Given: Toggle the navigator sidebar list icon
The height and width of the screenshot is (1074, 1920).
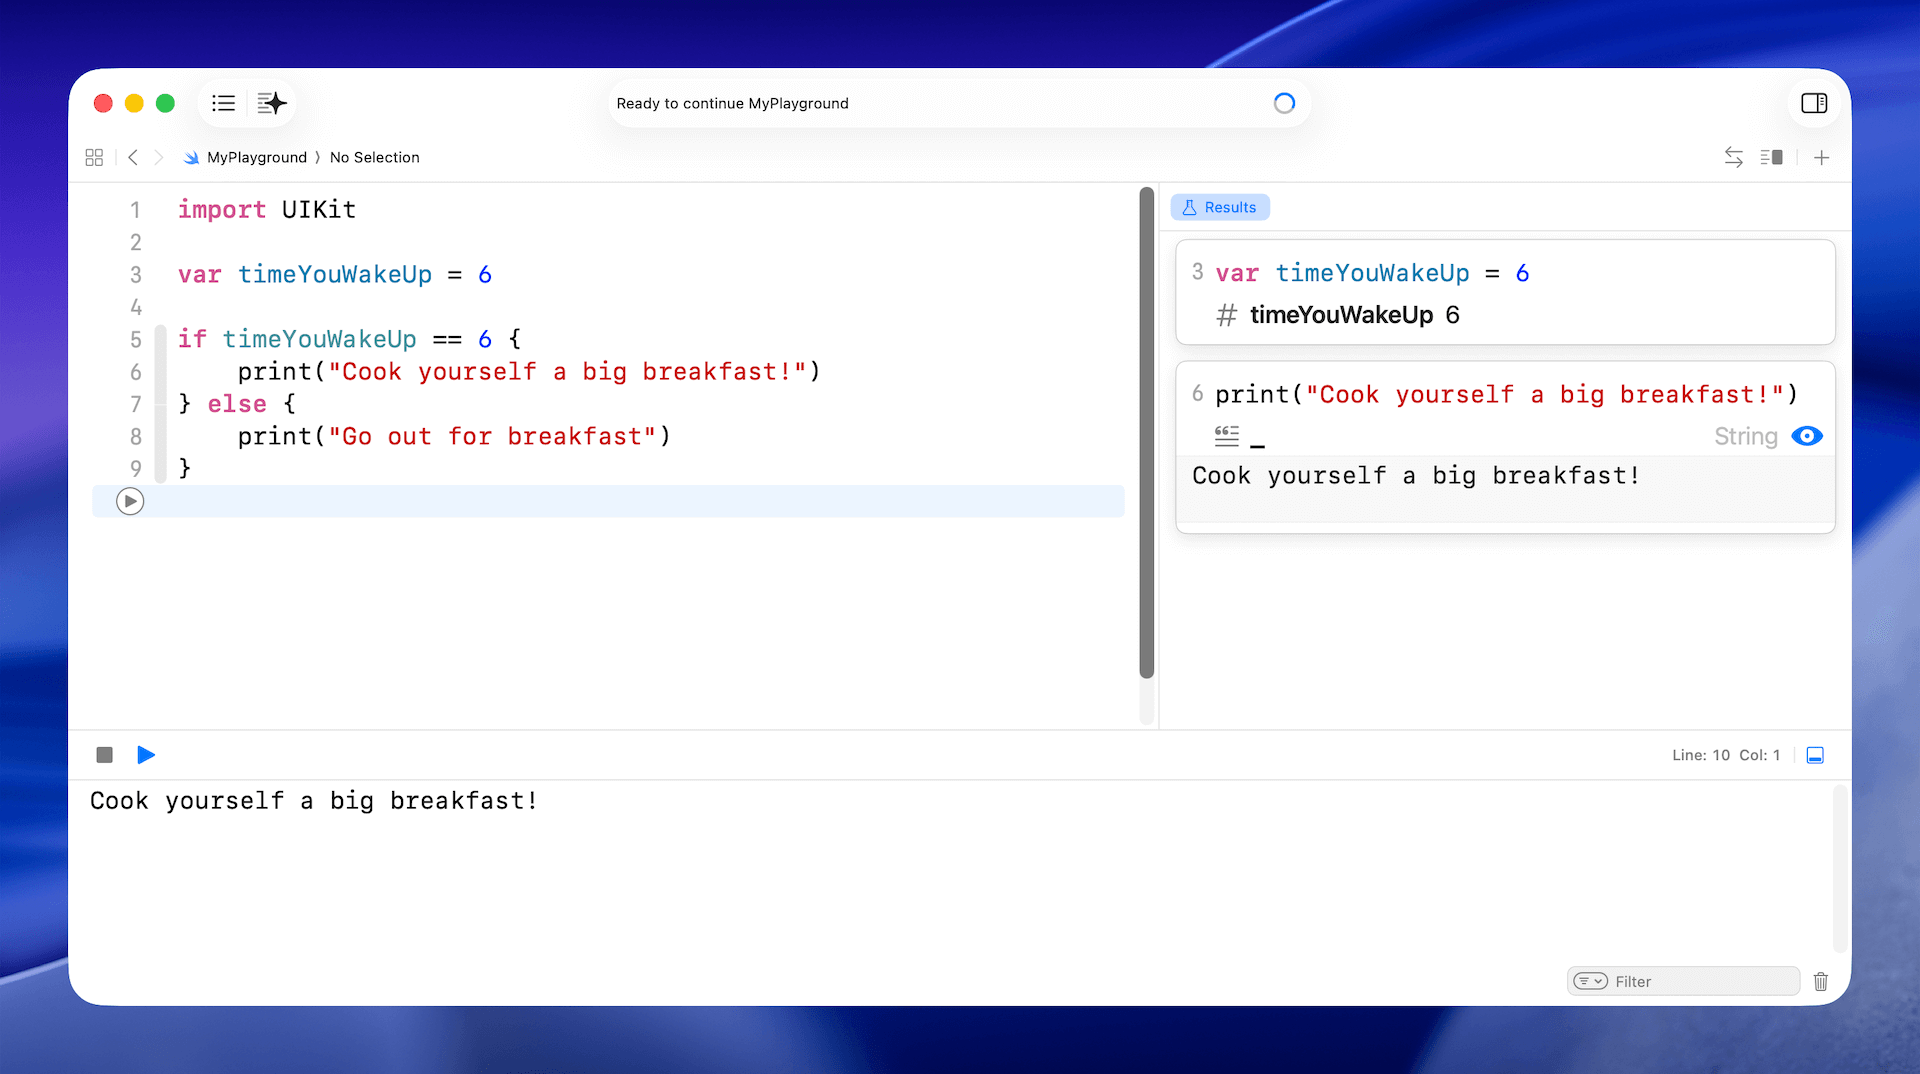Looking at the screenshot, I should 223,103.
